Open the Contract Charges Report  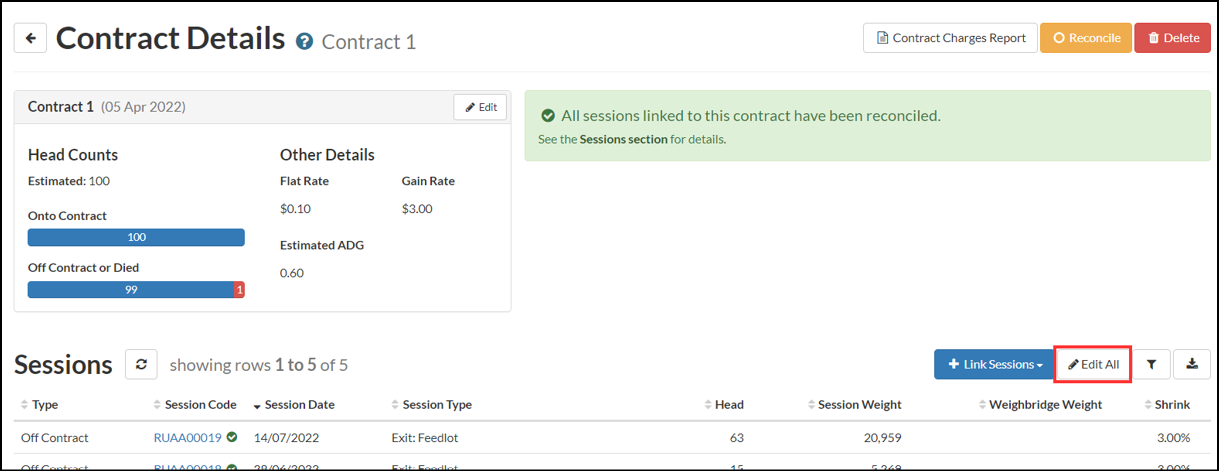click(950, 38)
